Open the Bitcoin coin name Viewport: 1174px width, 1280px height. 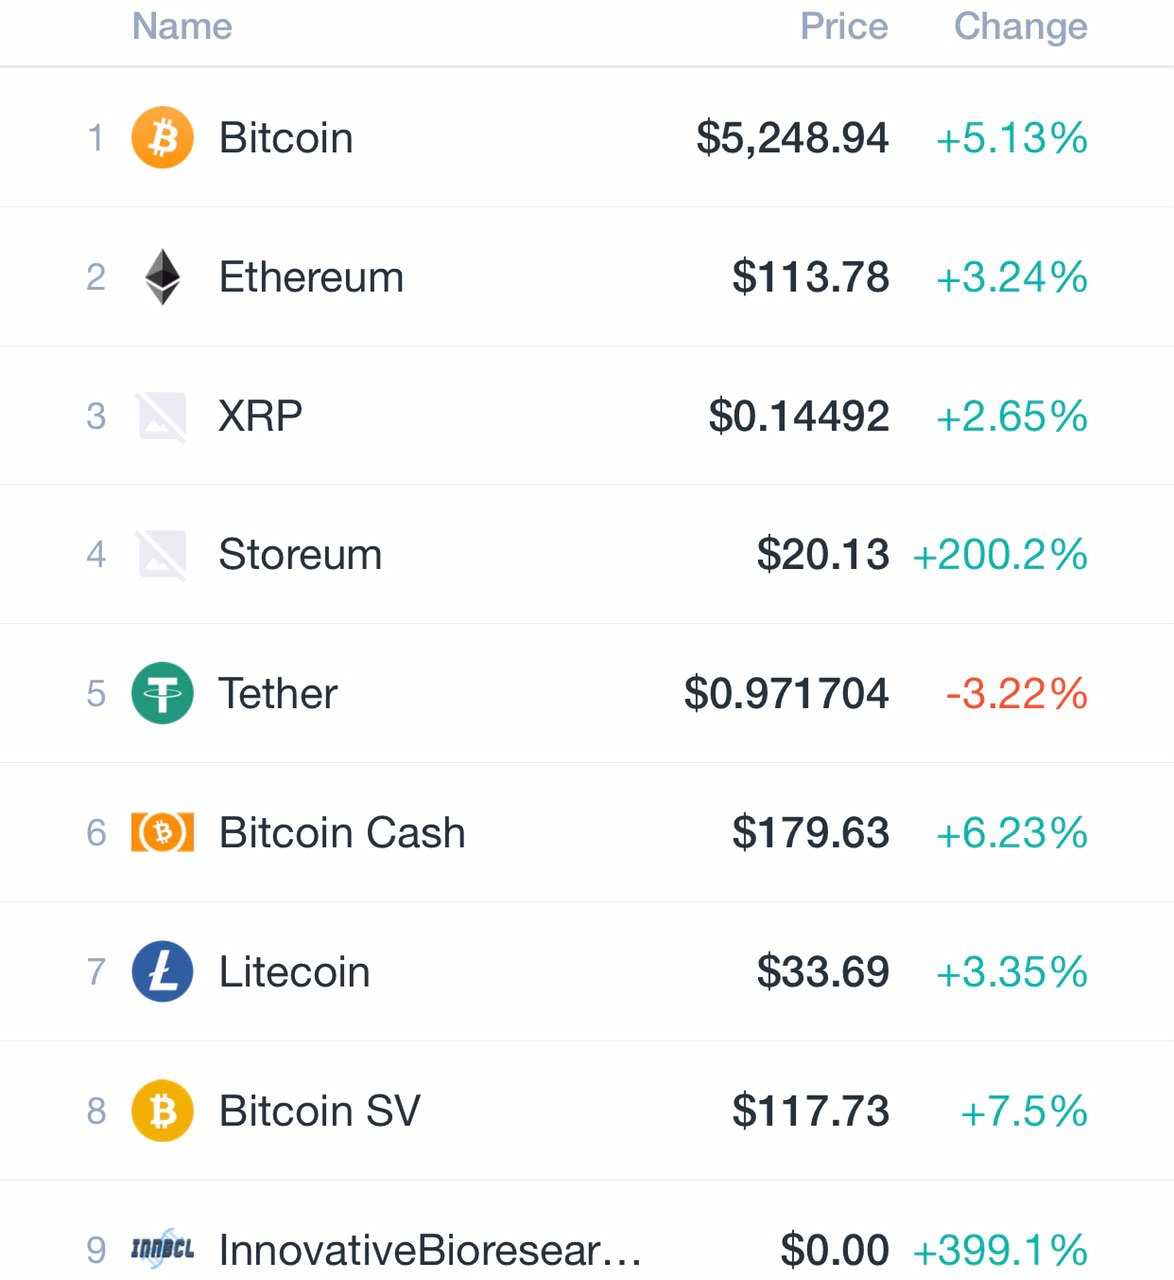pyautogui.click(x=286, y=138)
